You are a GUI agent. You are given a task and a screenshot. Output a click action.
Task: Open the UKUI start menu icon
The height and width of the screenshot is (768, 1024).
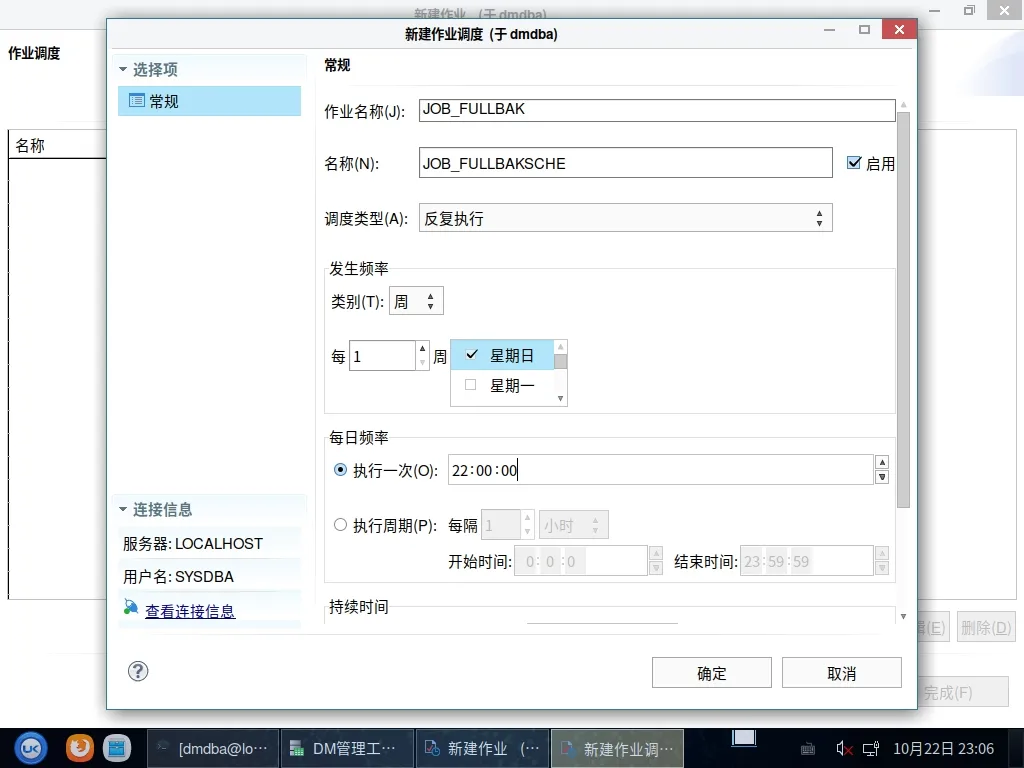click(31, 747)
